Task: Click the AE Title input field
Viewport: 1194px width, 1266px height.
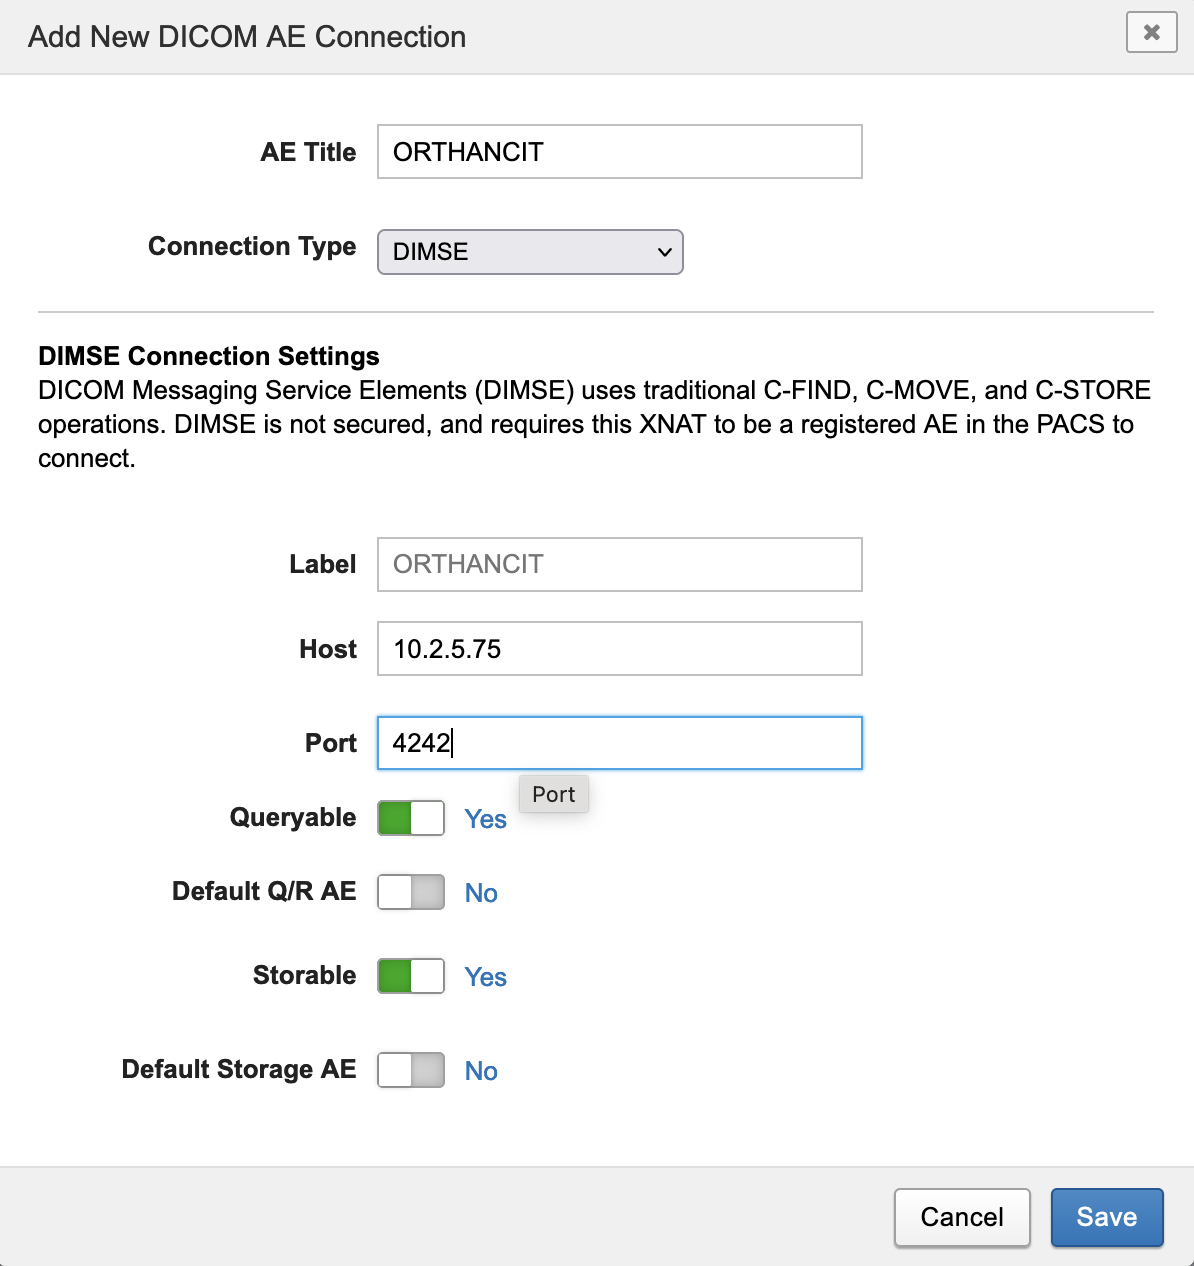Action: [619, 152]
